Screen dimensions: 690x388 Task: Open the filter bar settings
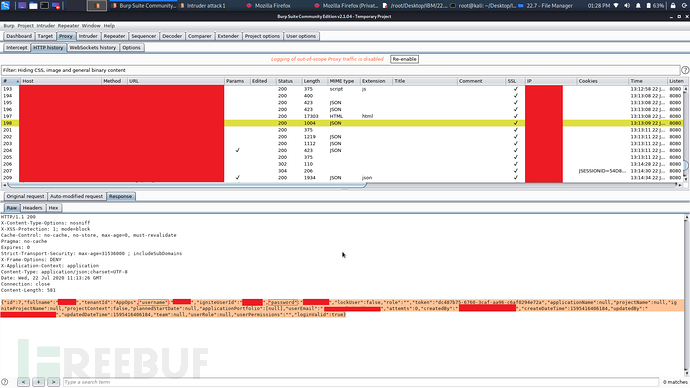(x=340, y=70)
